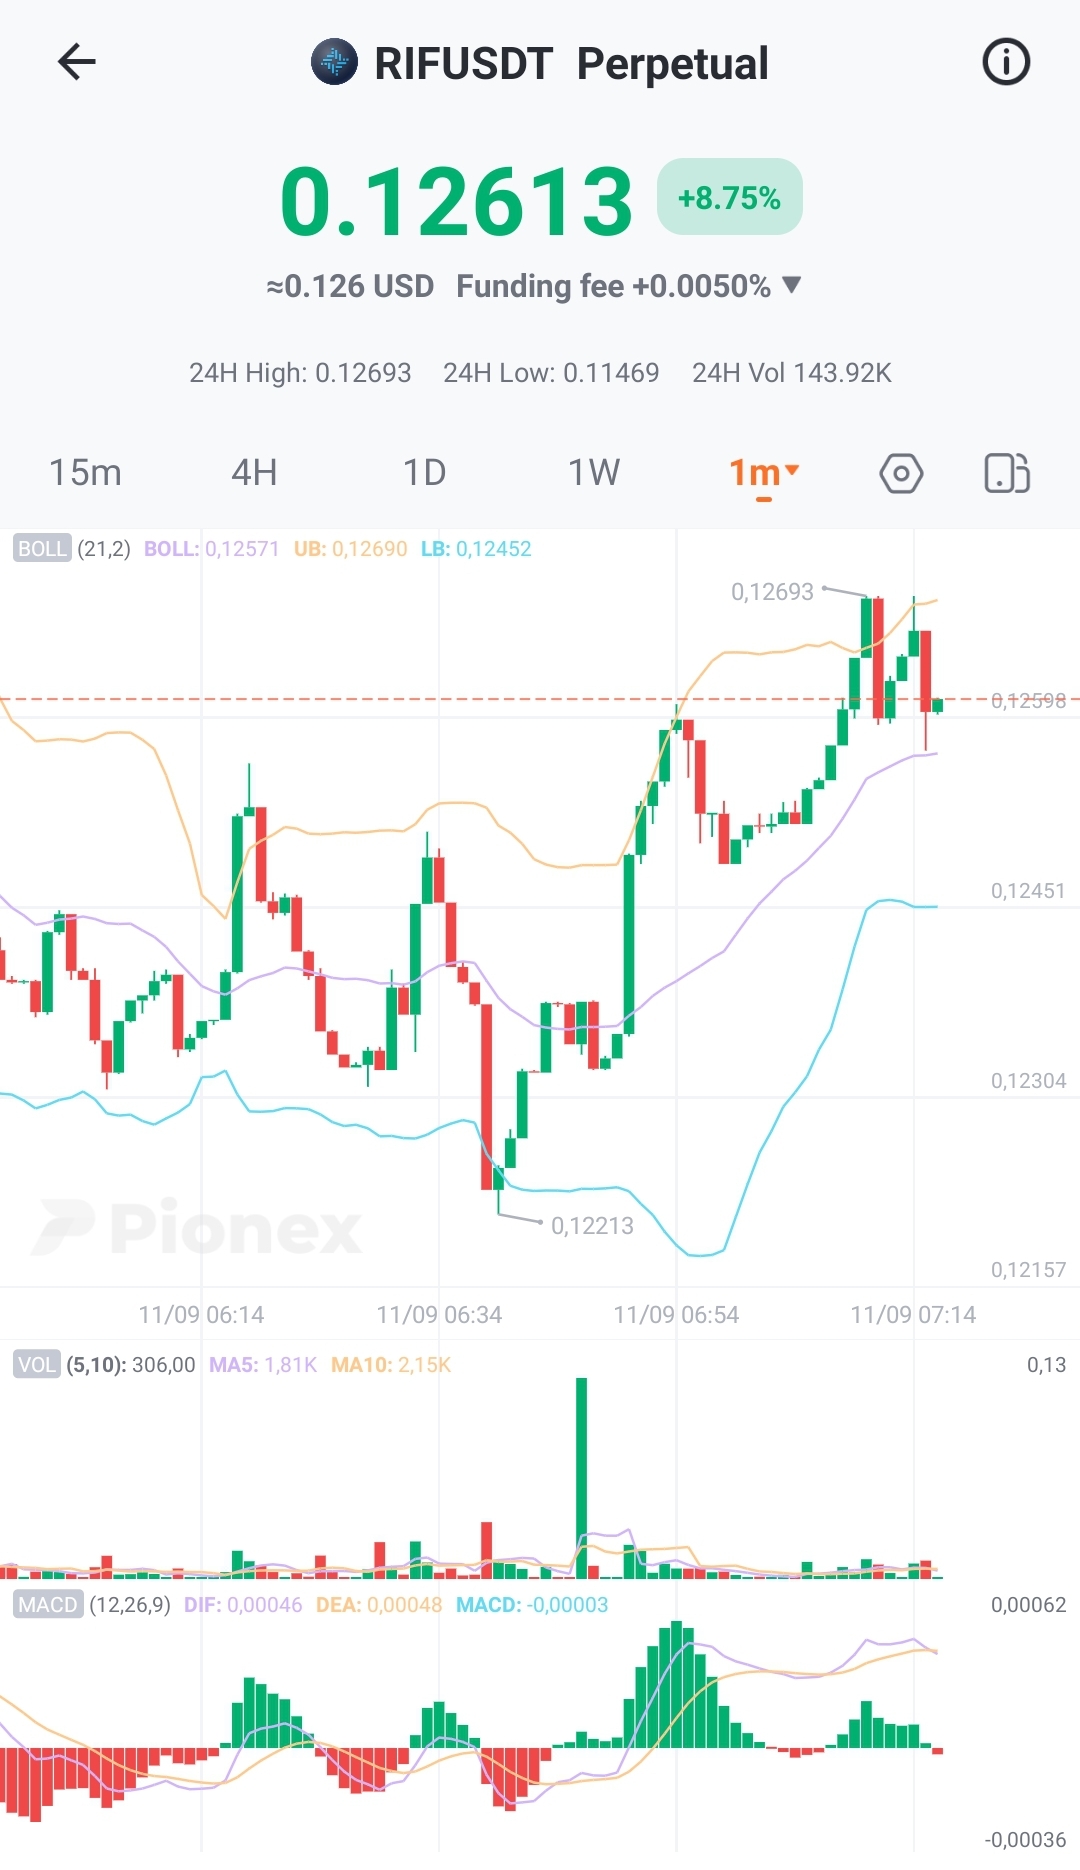Tap the 0,12598 current price line label
1080x1870 pixels.
[1028, 701]
